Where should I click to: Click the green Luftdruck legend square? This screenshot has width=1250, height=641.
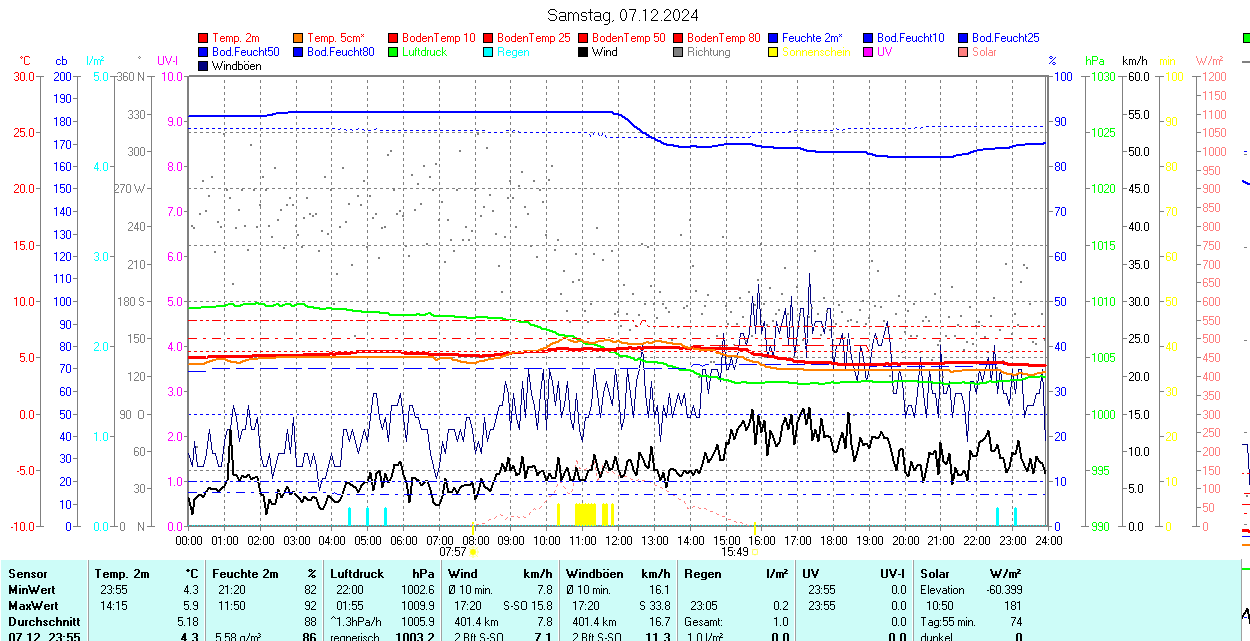pos(394,52)
